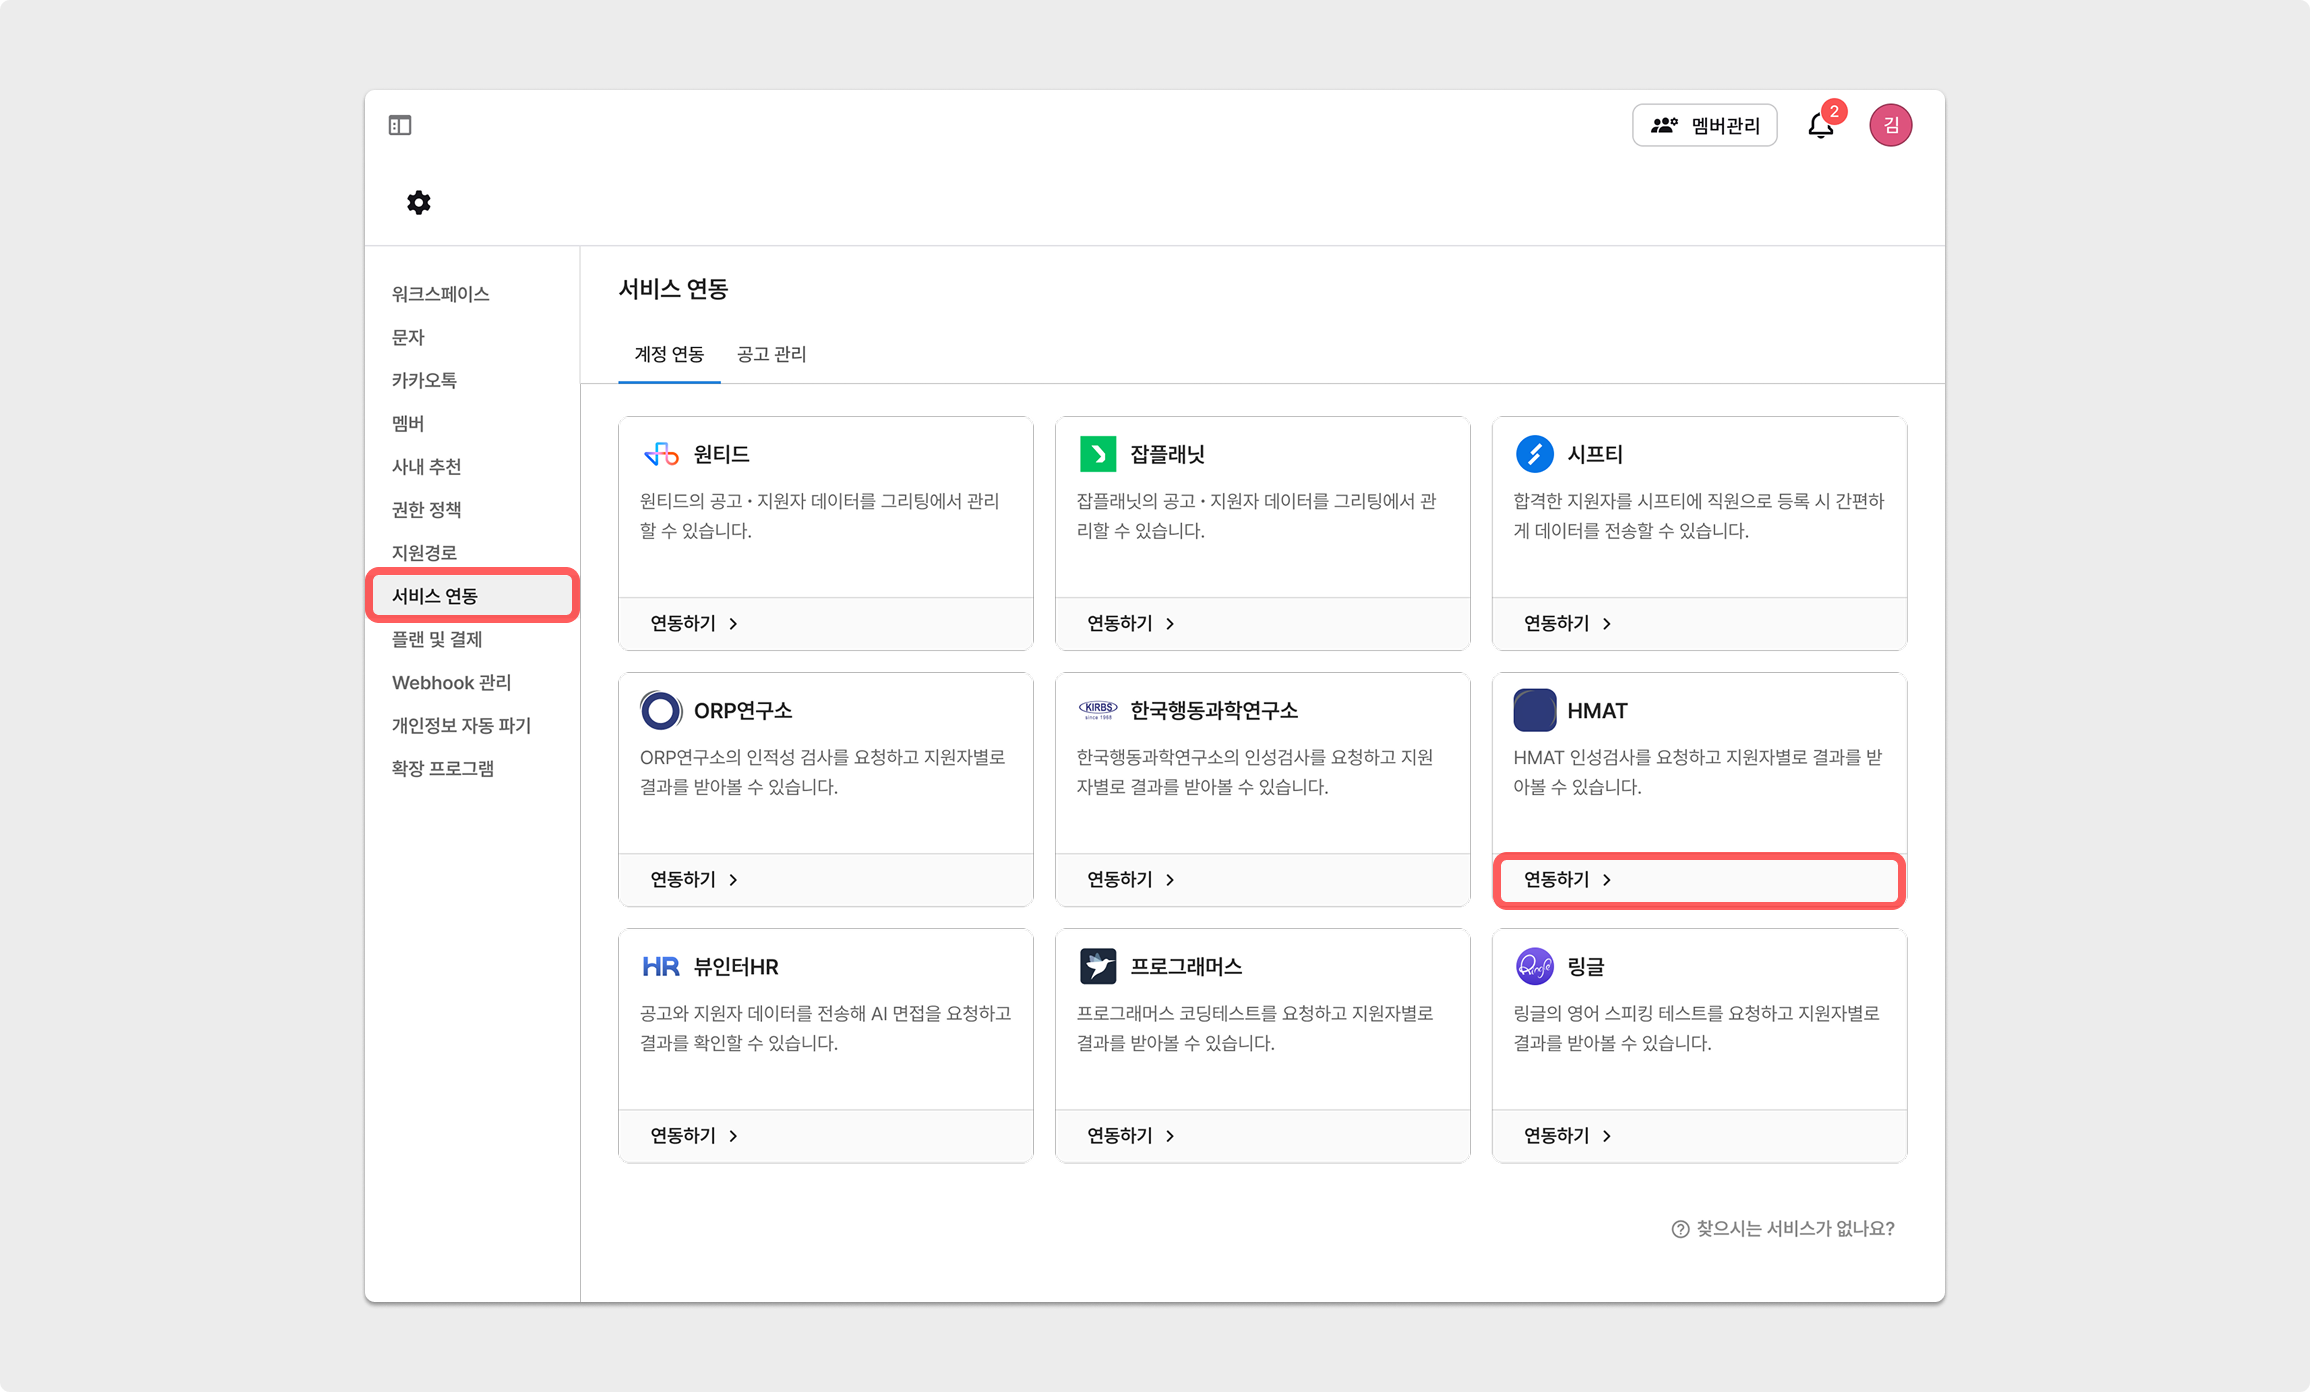2310x1392 pixels.
Task: Switch to the 공고 관리 tab
Action: pos(771,354)
